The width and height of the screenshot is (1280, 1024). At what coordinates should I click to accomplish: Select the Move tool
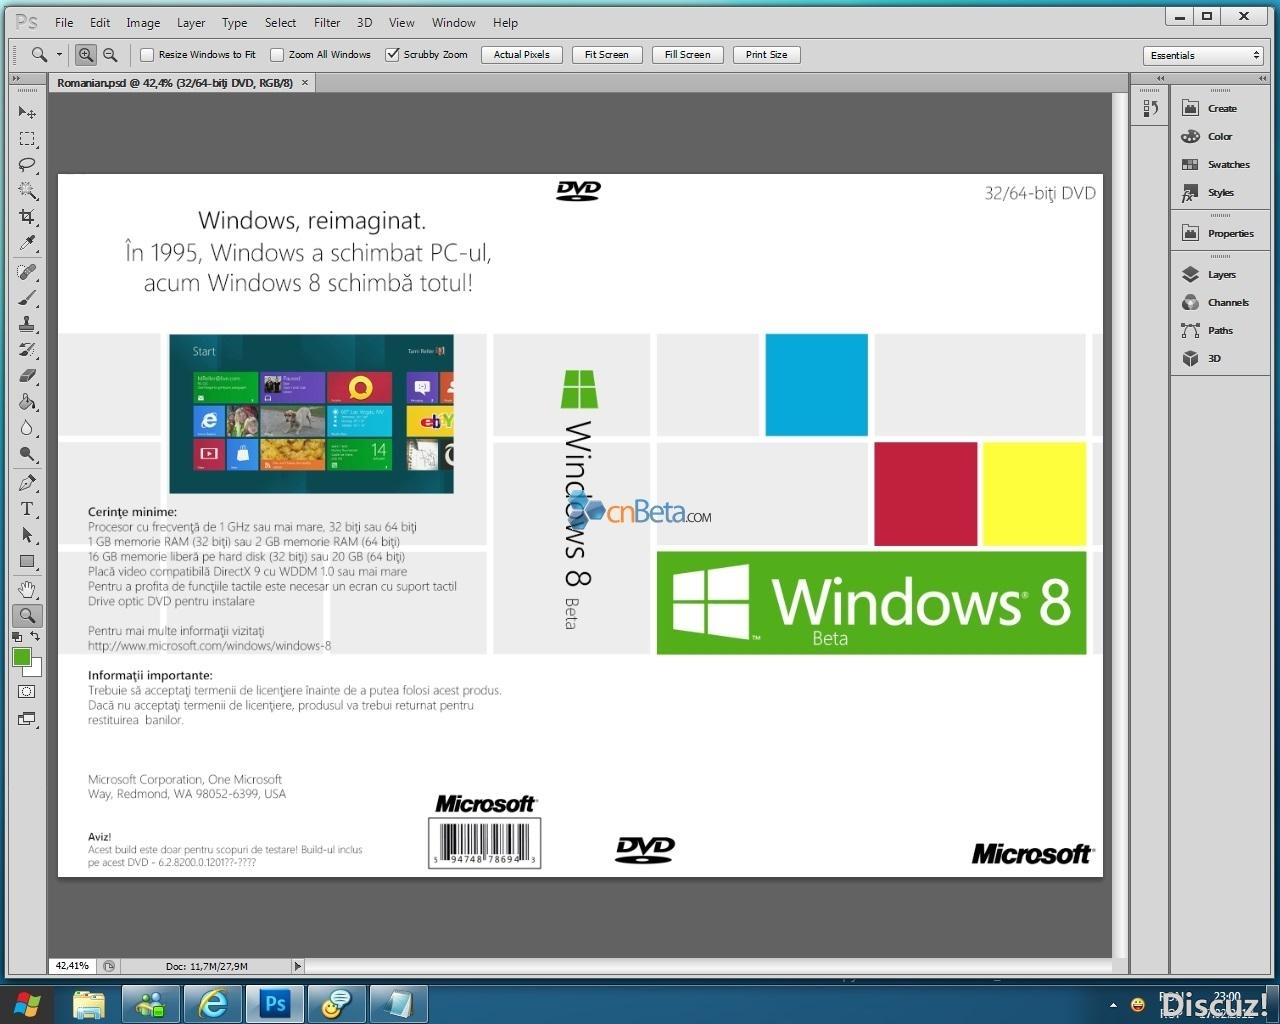27,112
